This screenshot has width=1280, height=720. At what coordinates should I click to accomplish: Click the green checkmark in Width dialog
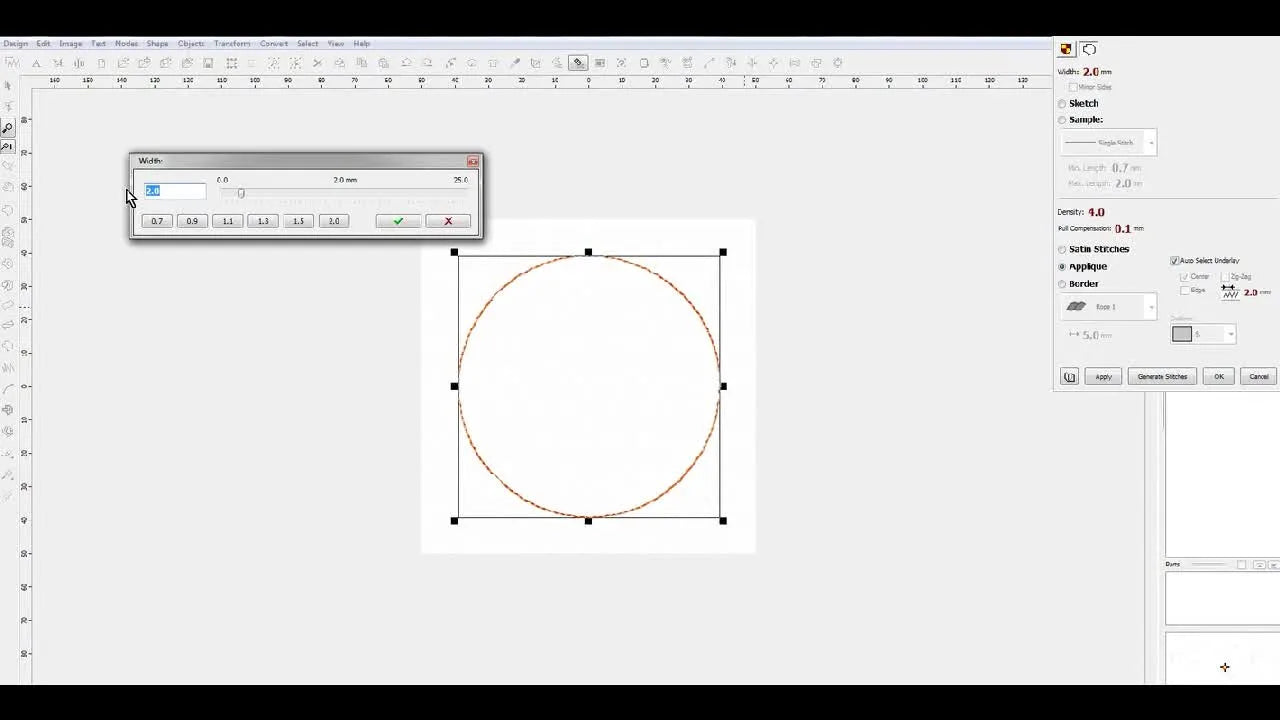[398, 221]
